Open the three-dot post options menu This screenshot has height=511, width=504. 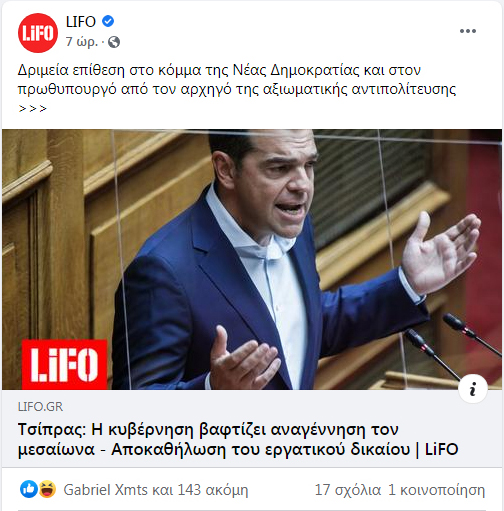click(468, 31)
